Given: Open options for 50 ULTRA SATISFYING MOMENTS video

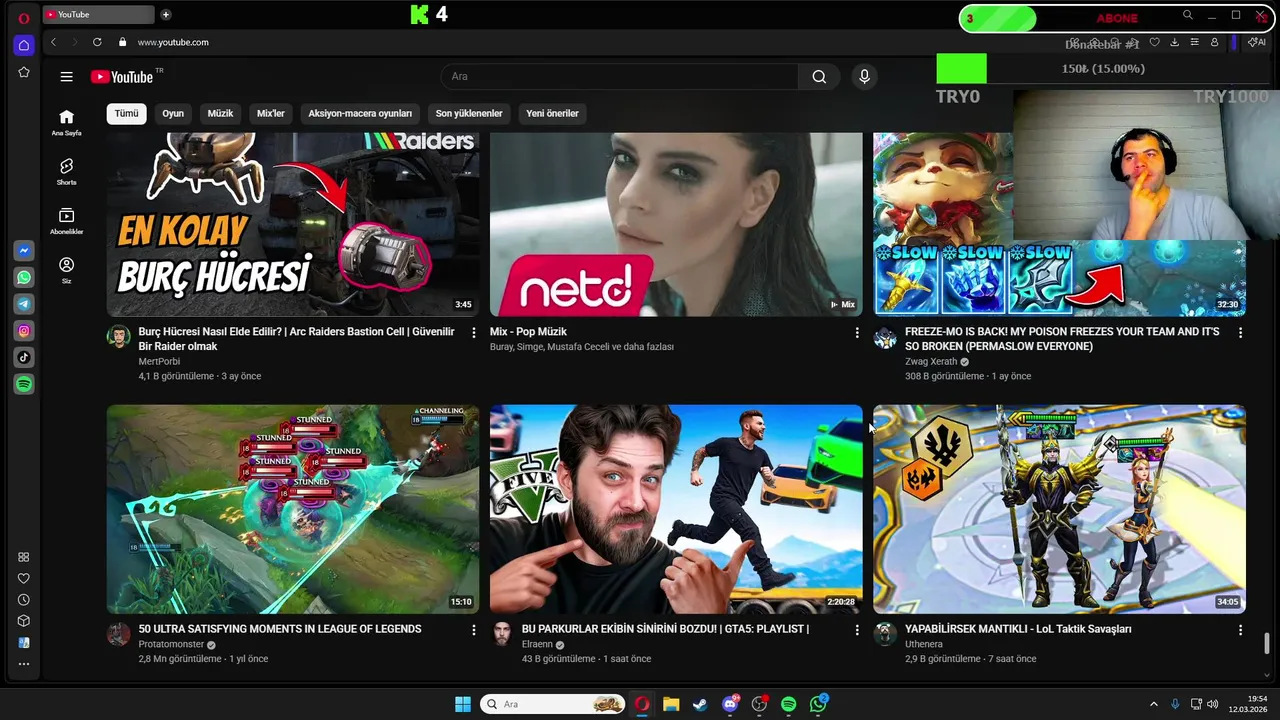Looking at the screenshot, I should 474,630.
